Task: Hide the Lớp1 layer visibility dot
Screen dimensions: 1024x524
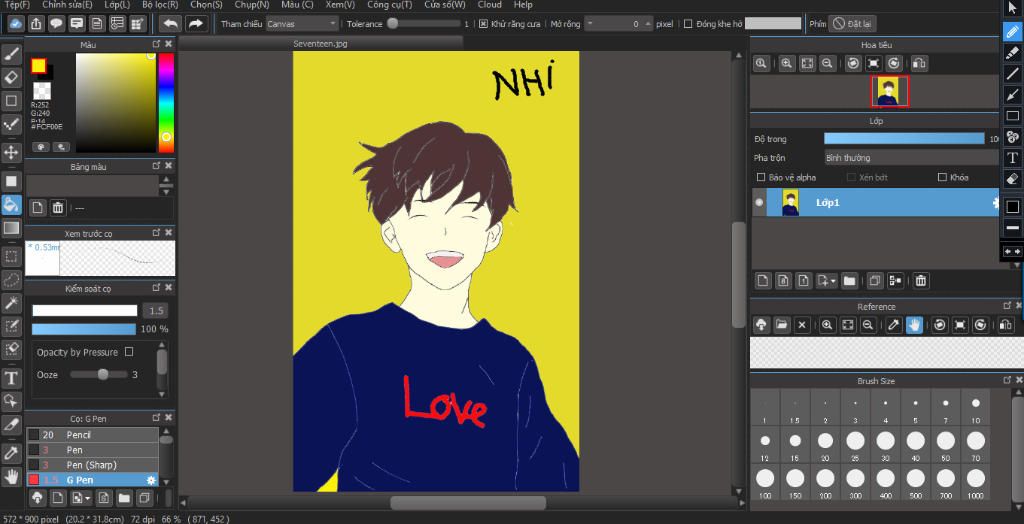Action: pos(759,203)
